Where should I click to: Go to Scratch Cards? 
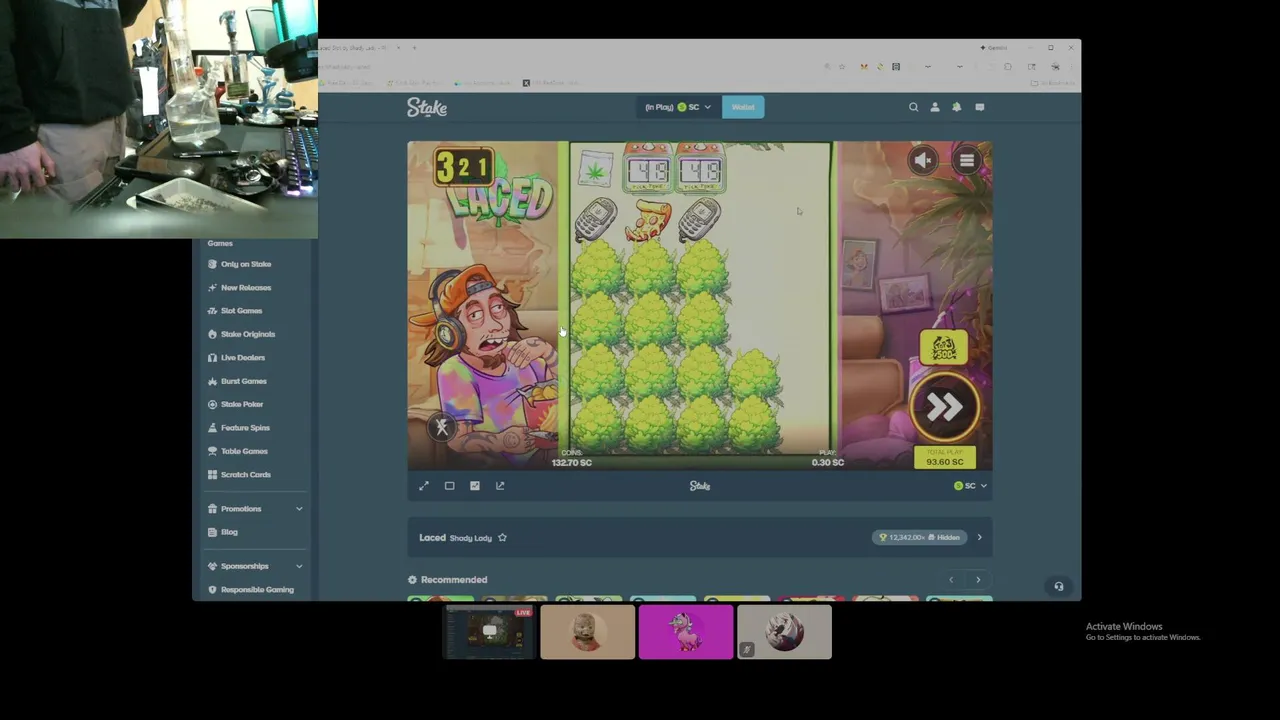245,475
